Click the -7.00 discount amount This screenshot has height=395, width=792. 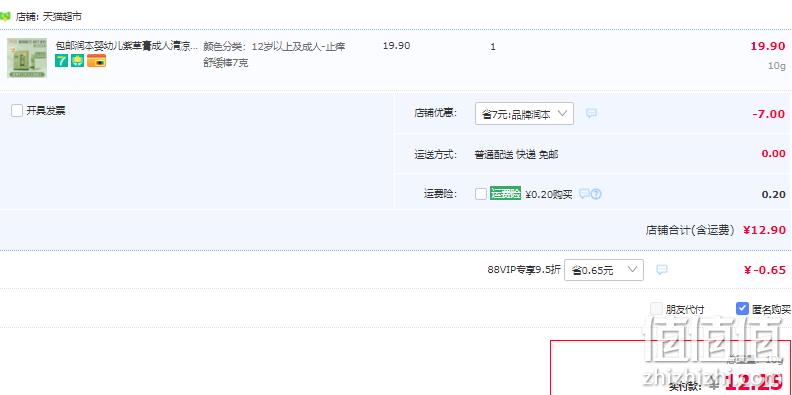pyautogui.click(x=768, y=114)
